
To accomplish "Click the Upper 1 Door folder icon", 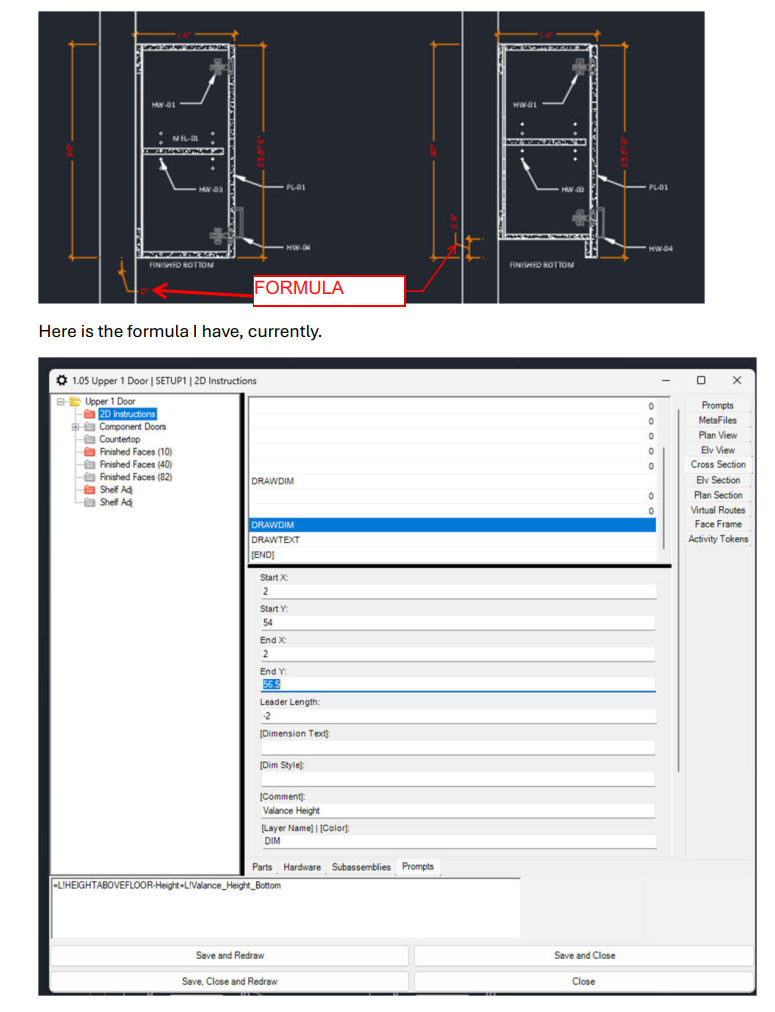I will pos(75,401).
